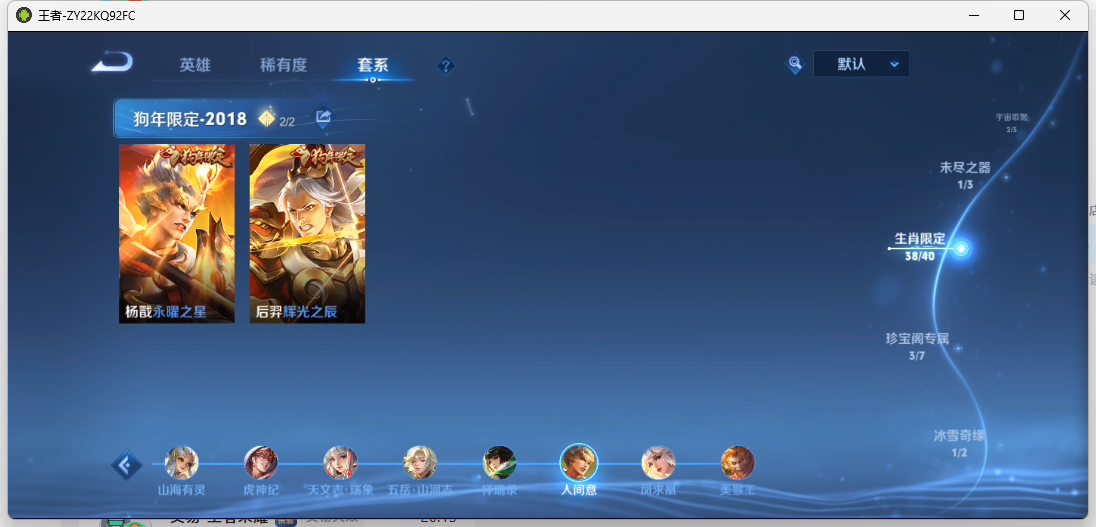Open the 后羿 辉光之辰 skin card
The height and width of the screenshot is (527, 1096).
coord(307,233)
